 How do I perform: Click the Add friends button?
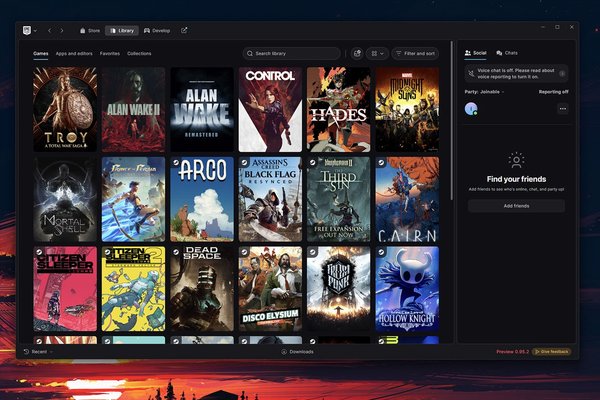pos(516,206)
